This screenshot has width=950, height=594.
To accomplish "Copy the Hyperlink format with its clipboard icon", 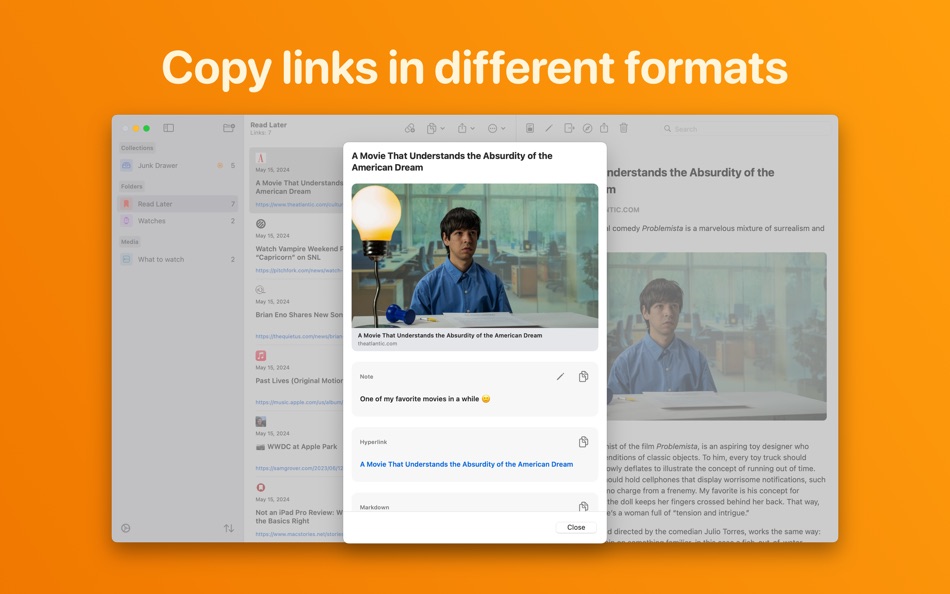I will click(x=583, y=442).
